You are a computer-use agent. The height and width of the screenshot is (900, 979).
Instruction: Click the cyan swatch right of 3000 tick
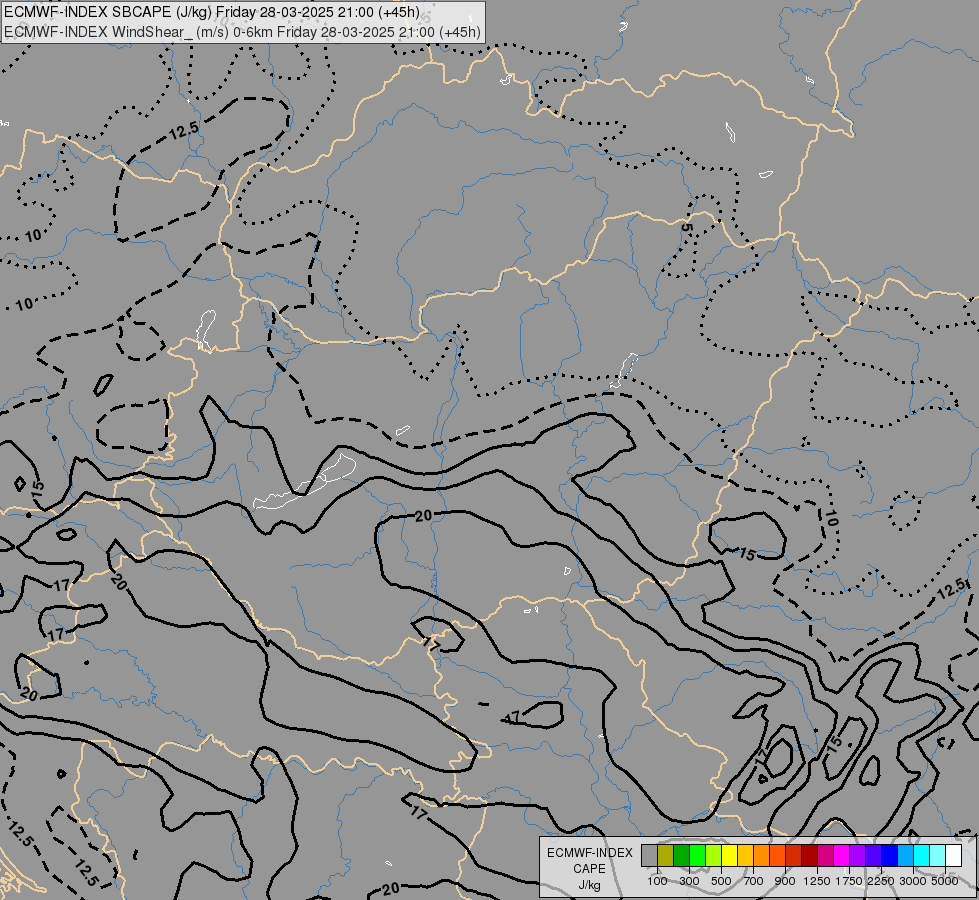point(922,856)
